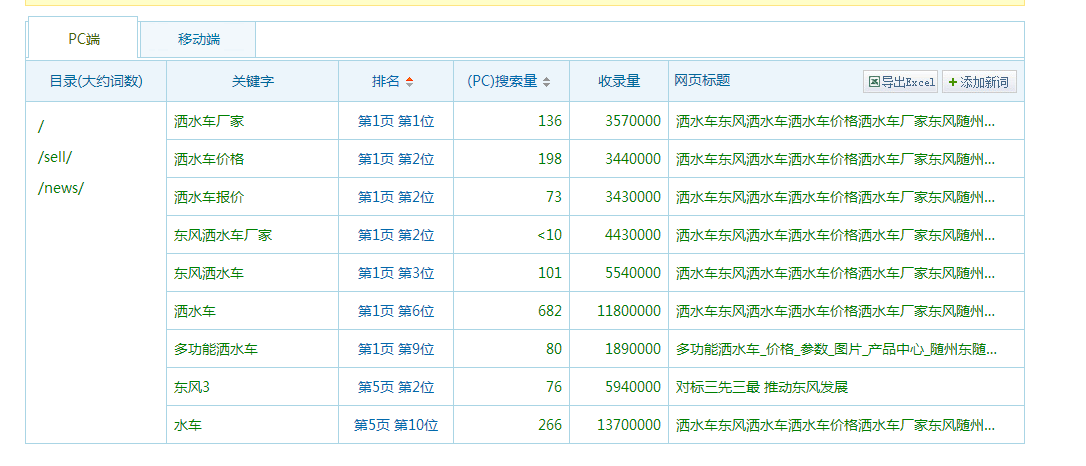1086x466 pixels.
Task: Click the 收录量 column header
Action: coord(619,81)
